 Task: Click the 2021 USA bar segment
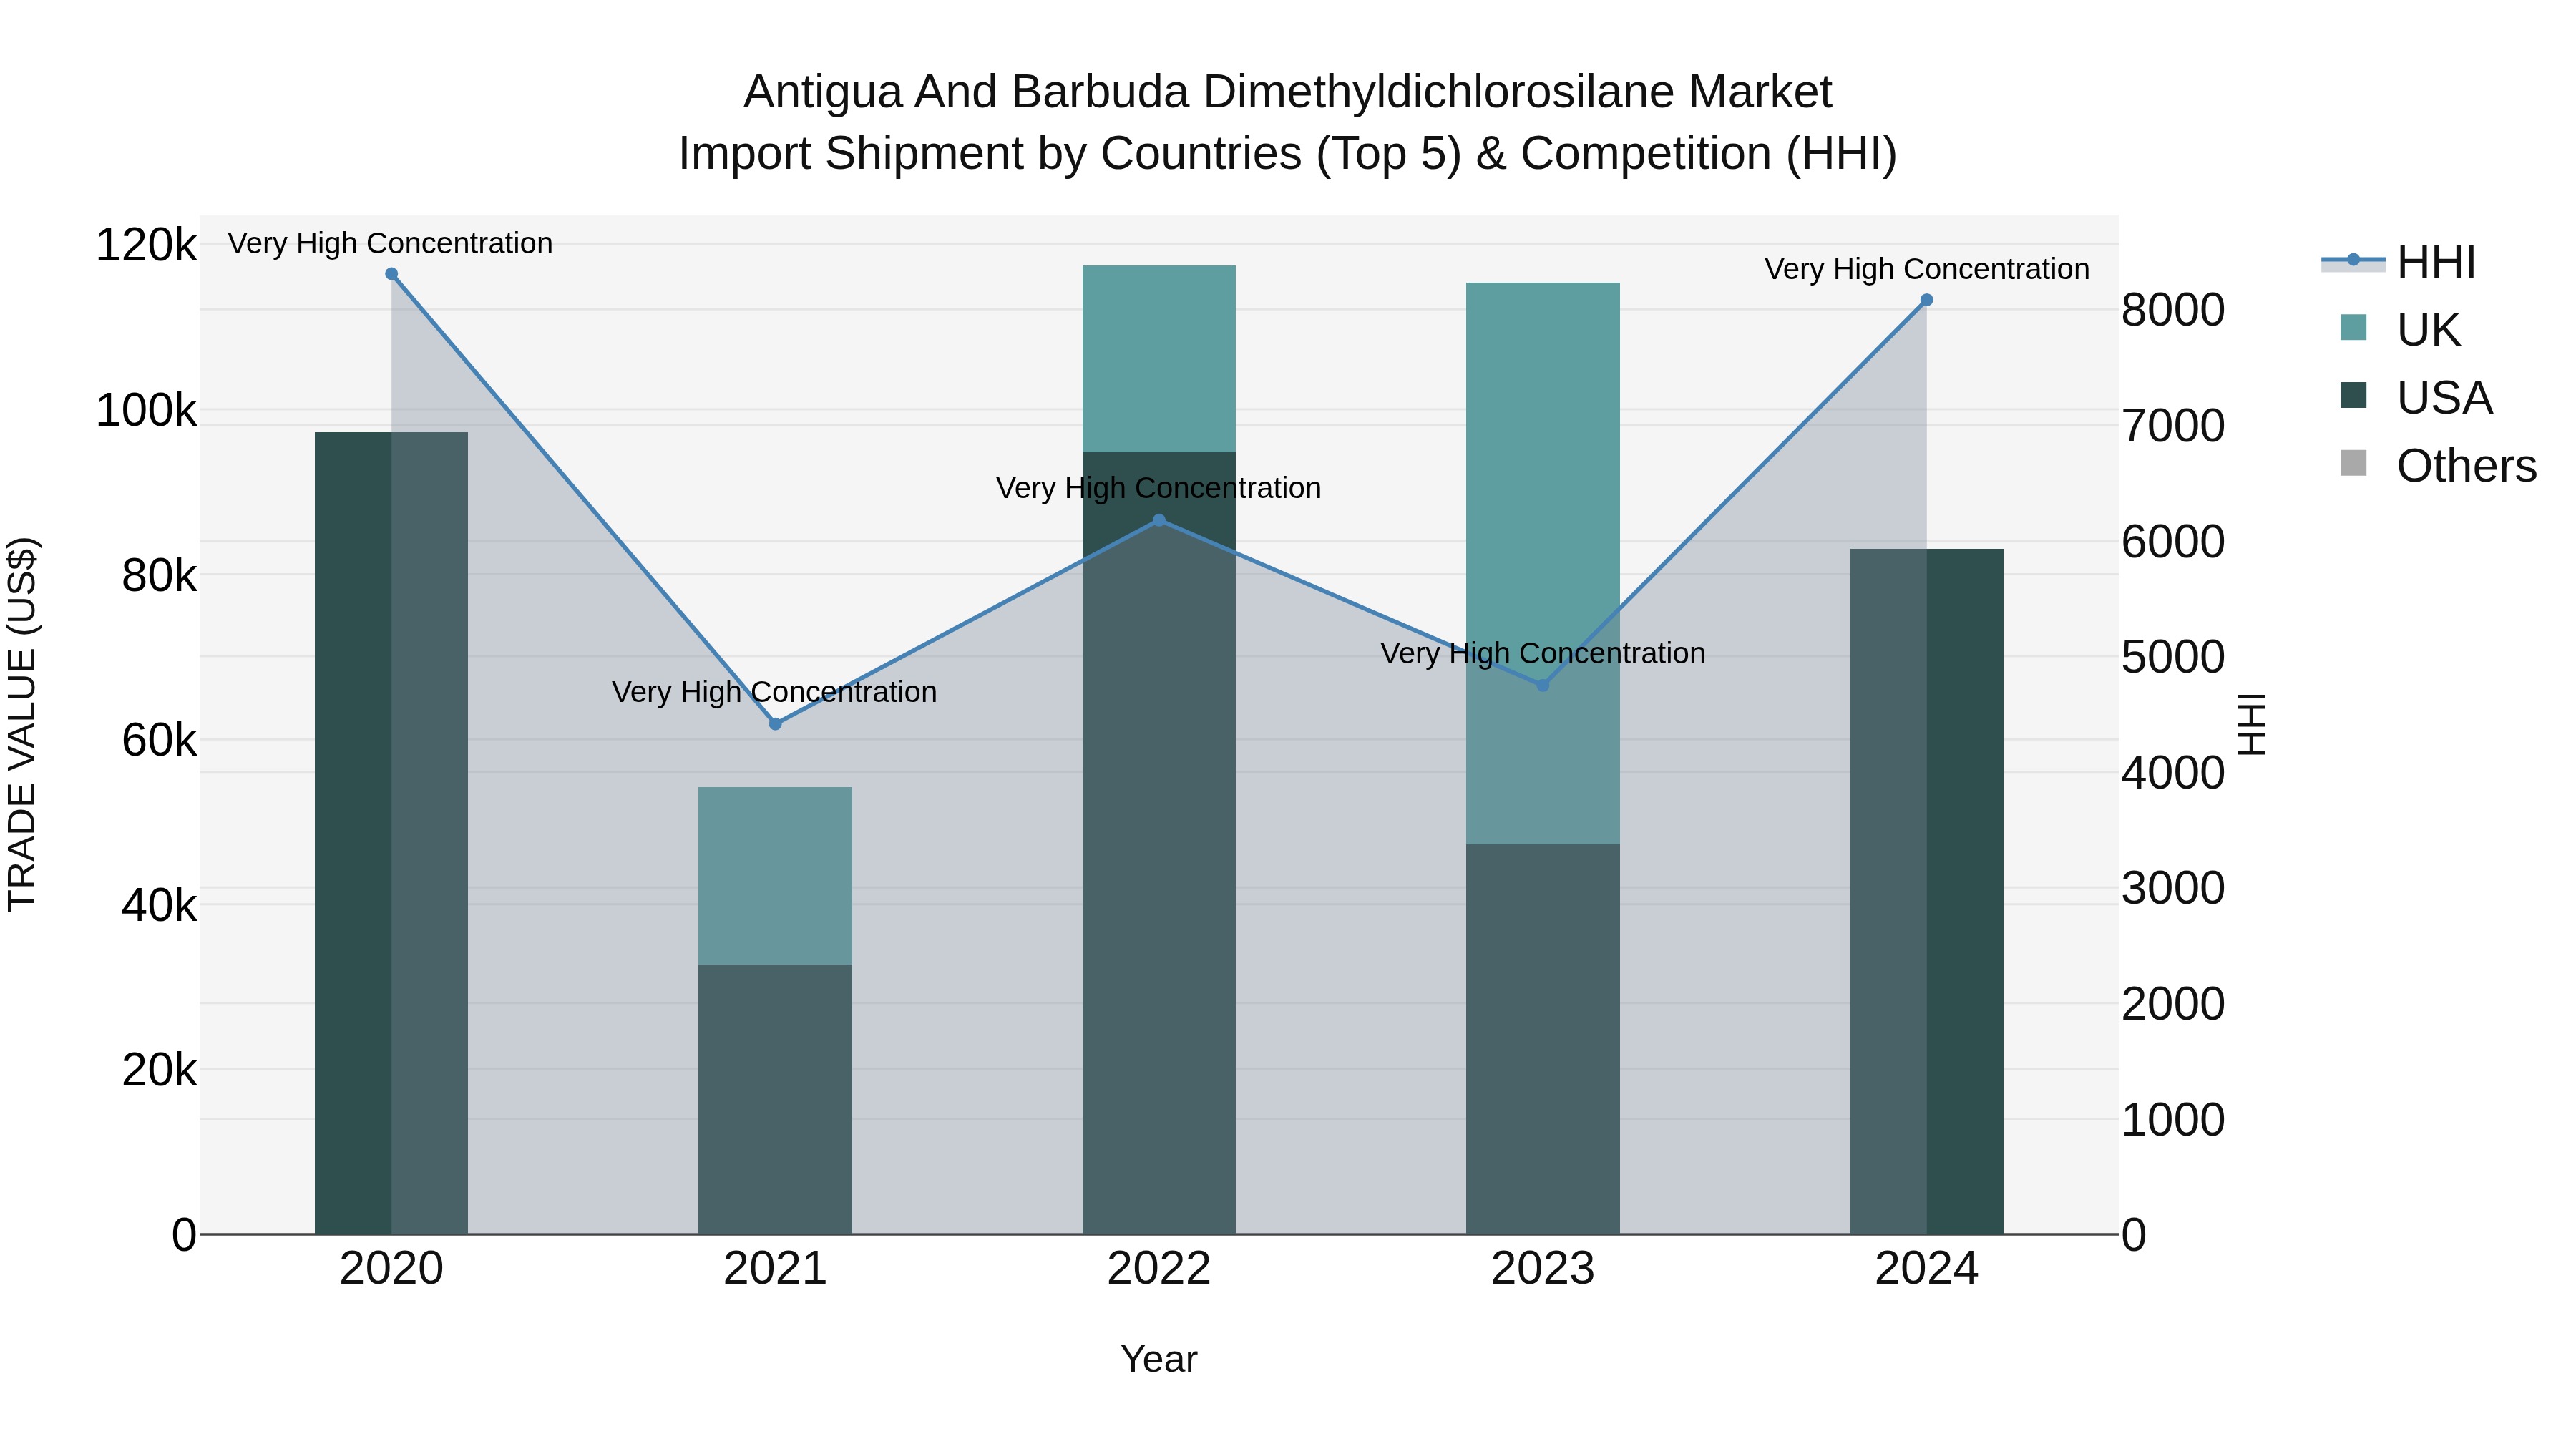coord(775,1100)
